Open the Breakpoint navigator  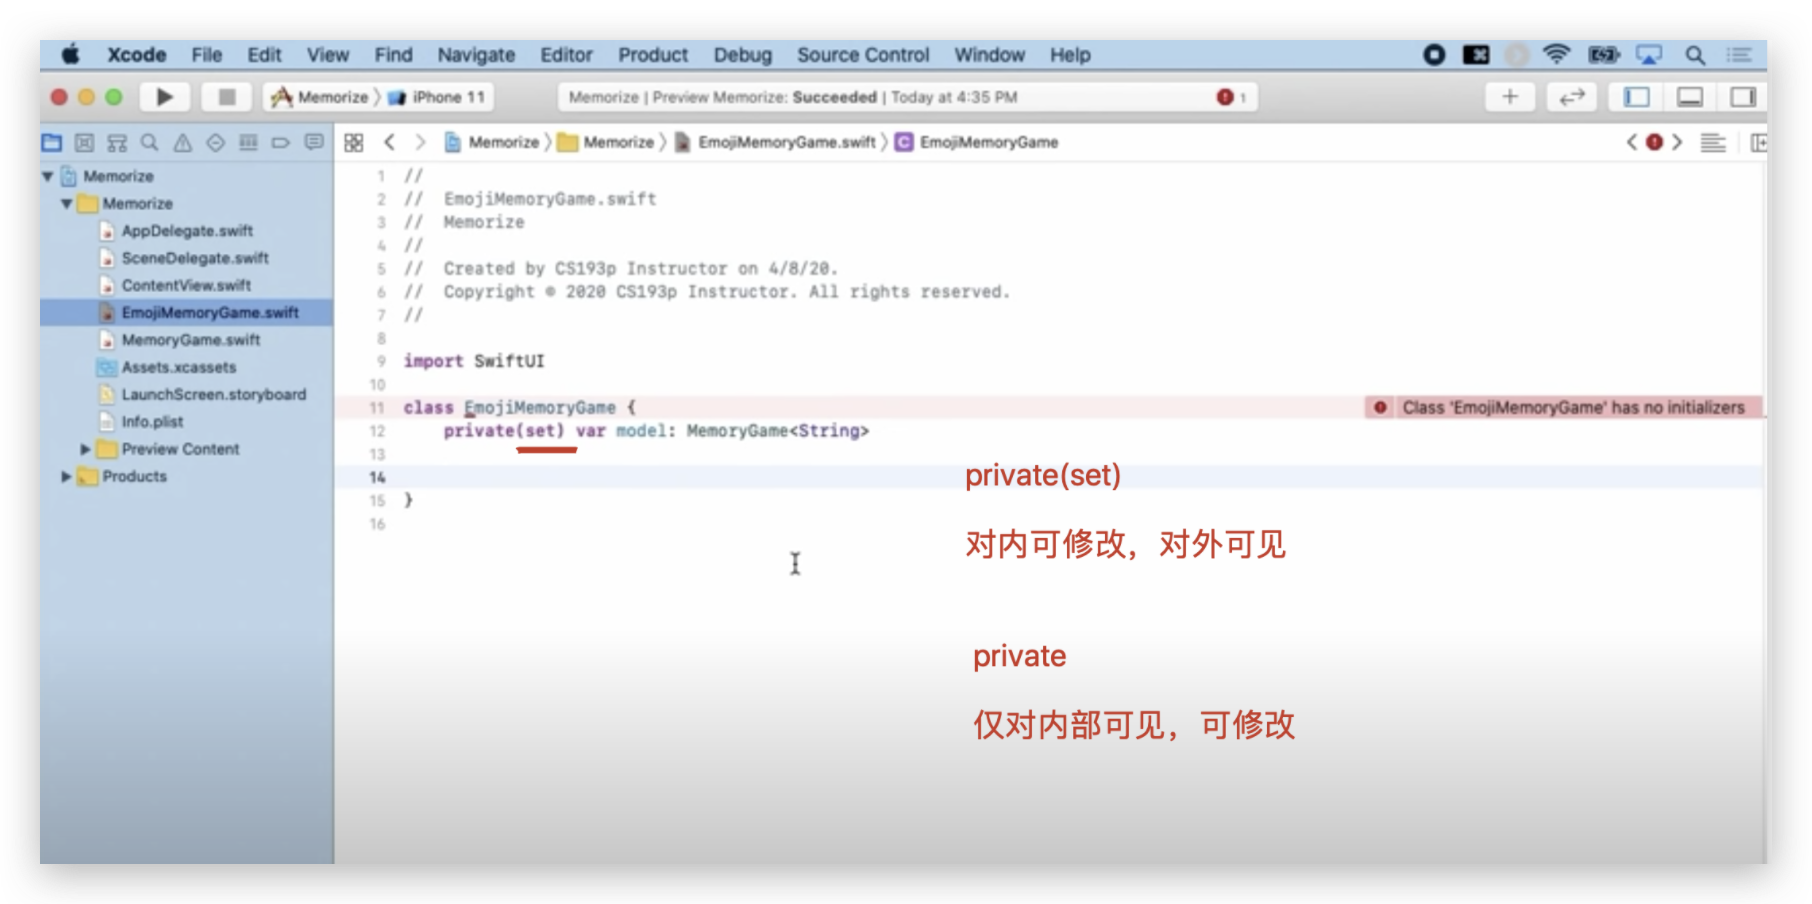point(281,143)
